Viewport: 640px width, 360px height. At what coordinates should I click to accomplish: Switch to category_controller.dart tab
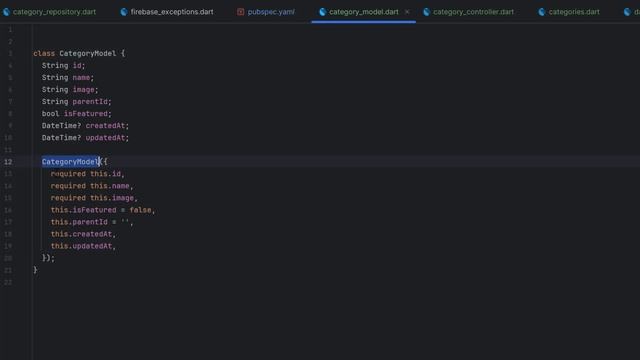coord(469,12)
